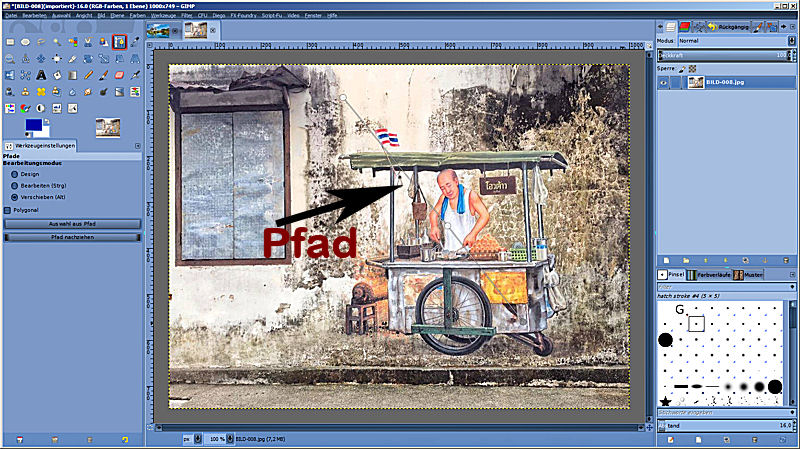Image resolution: width=800 pixels, height=449 pixels.
Task: Click the Pfad nachziehen button
Action: [72, 237]
